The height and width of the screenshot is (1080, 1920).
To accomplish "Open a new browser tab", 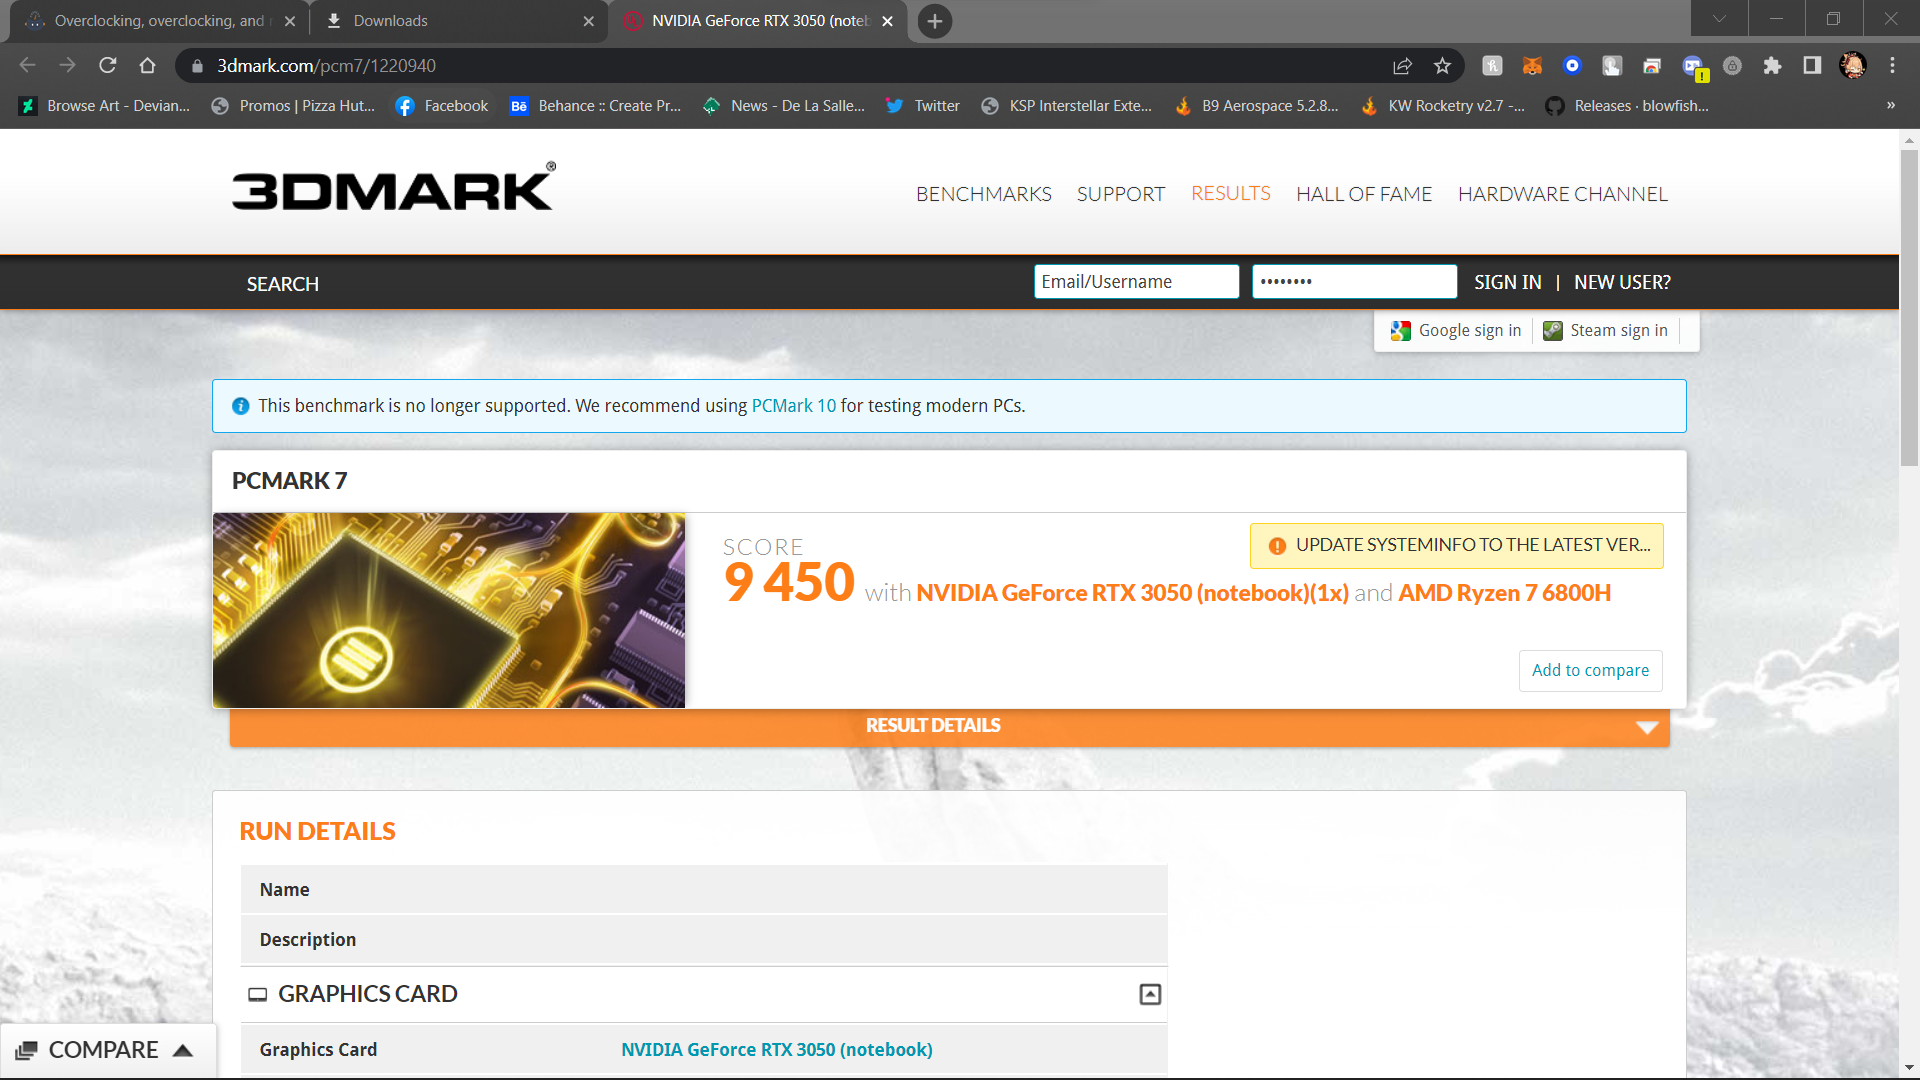I will [935, 21].
